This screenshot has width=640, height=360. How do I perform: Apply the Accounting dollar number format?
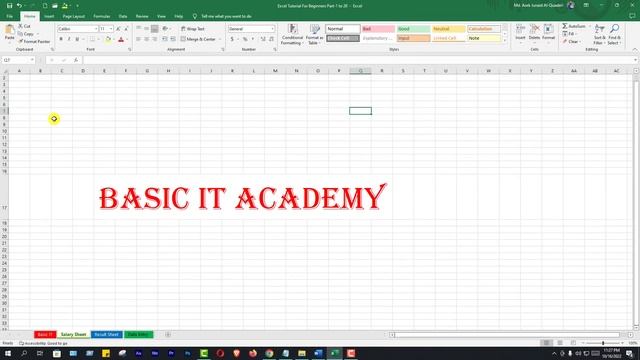pos(232,39)
